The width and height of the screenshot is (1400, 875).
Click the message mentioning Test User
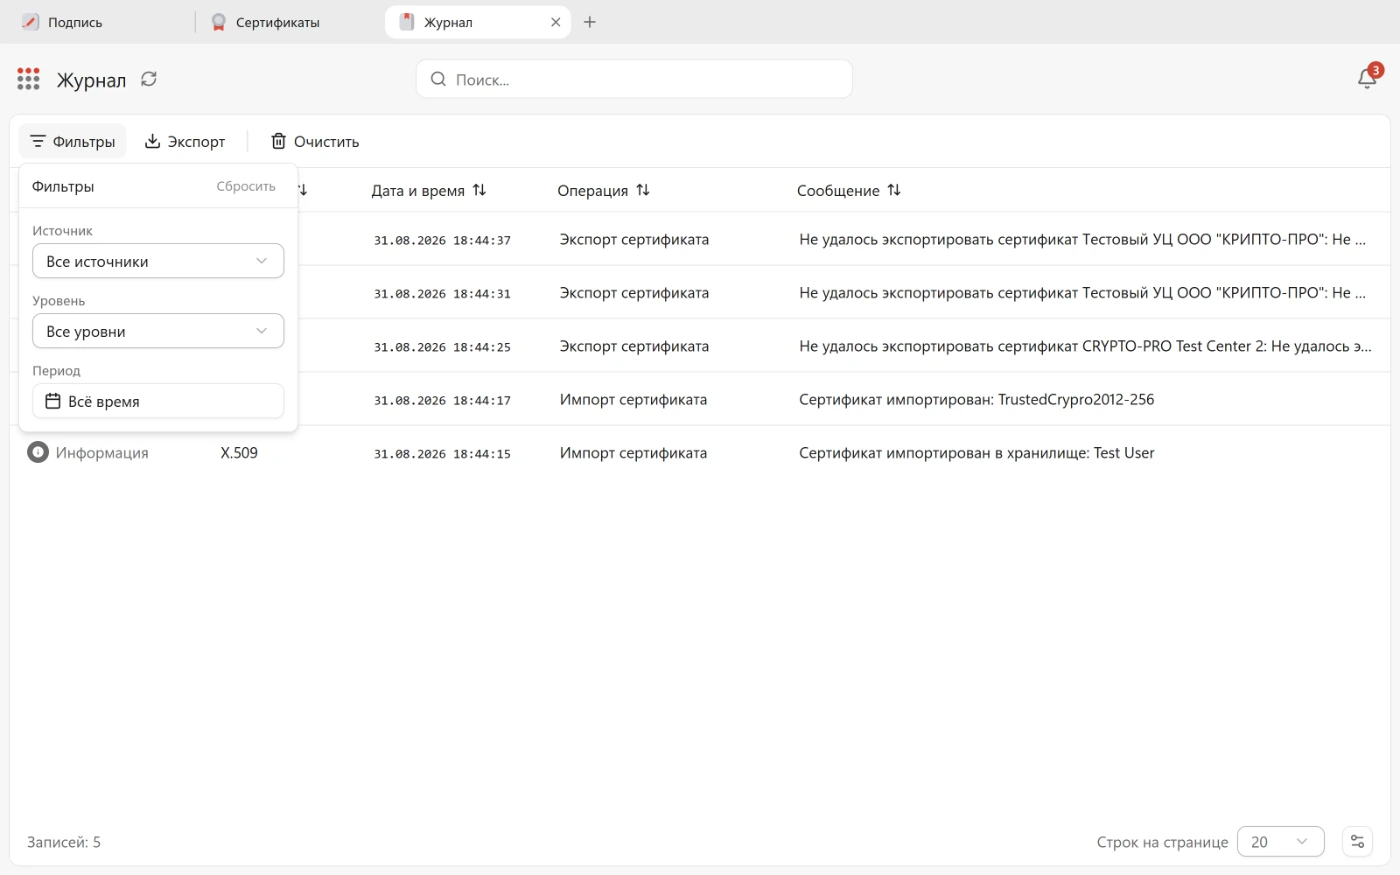(976, 453)
